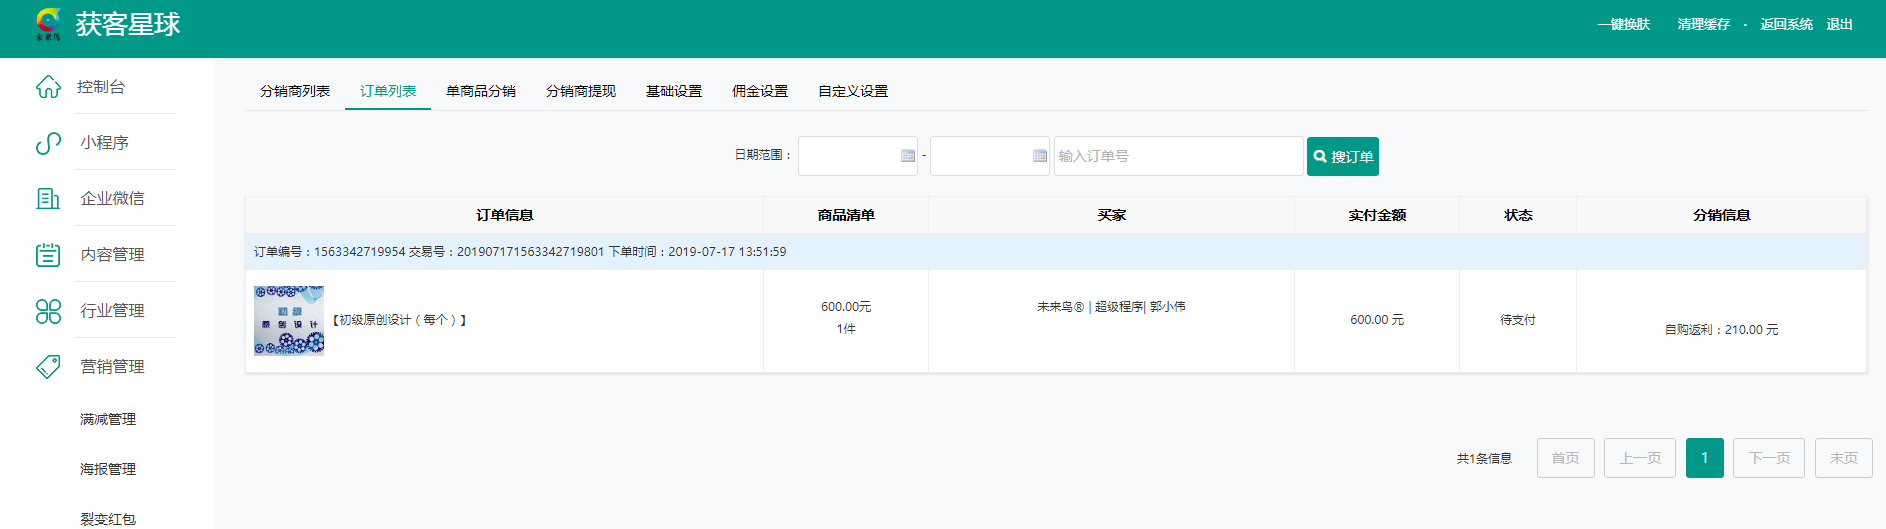Click the 一键换肤 skin switch link
The width and height of the screenshot is (1886, 529).
point(1623,25)
